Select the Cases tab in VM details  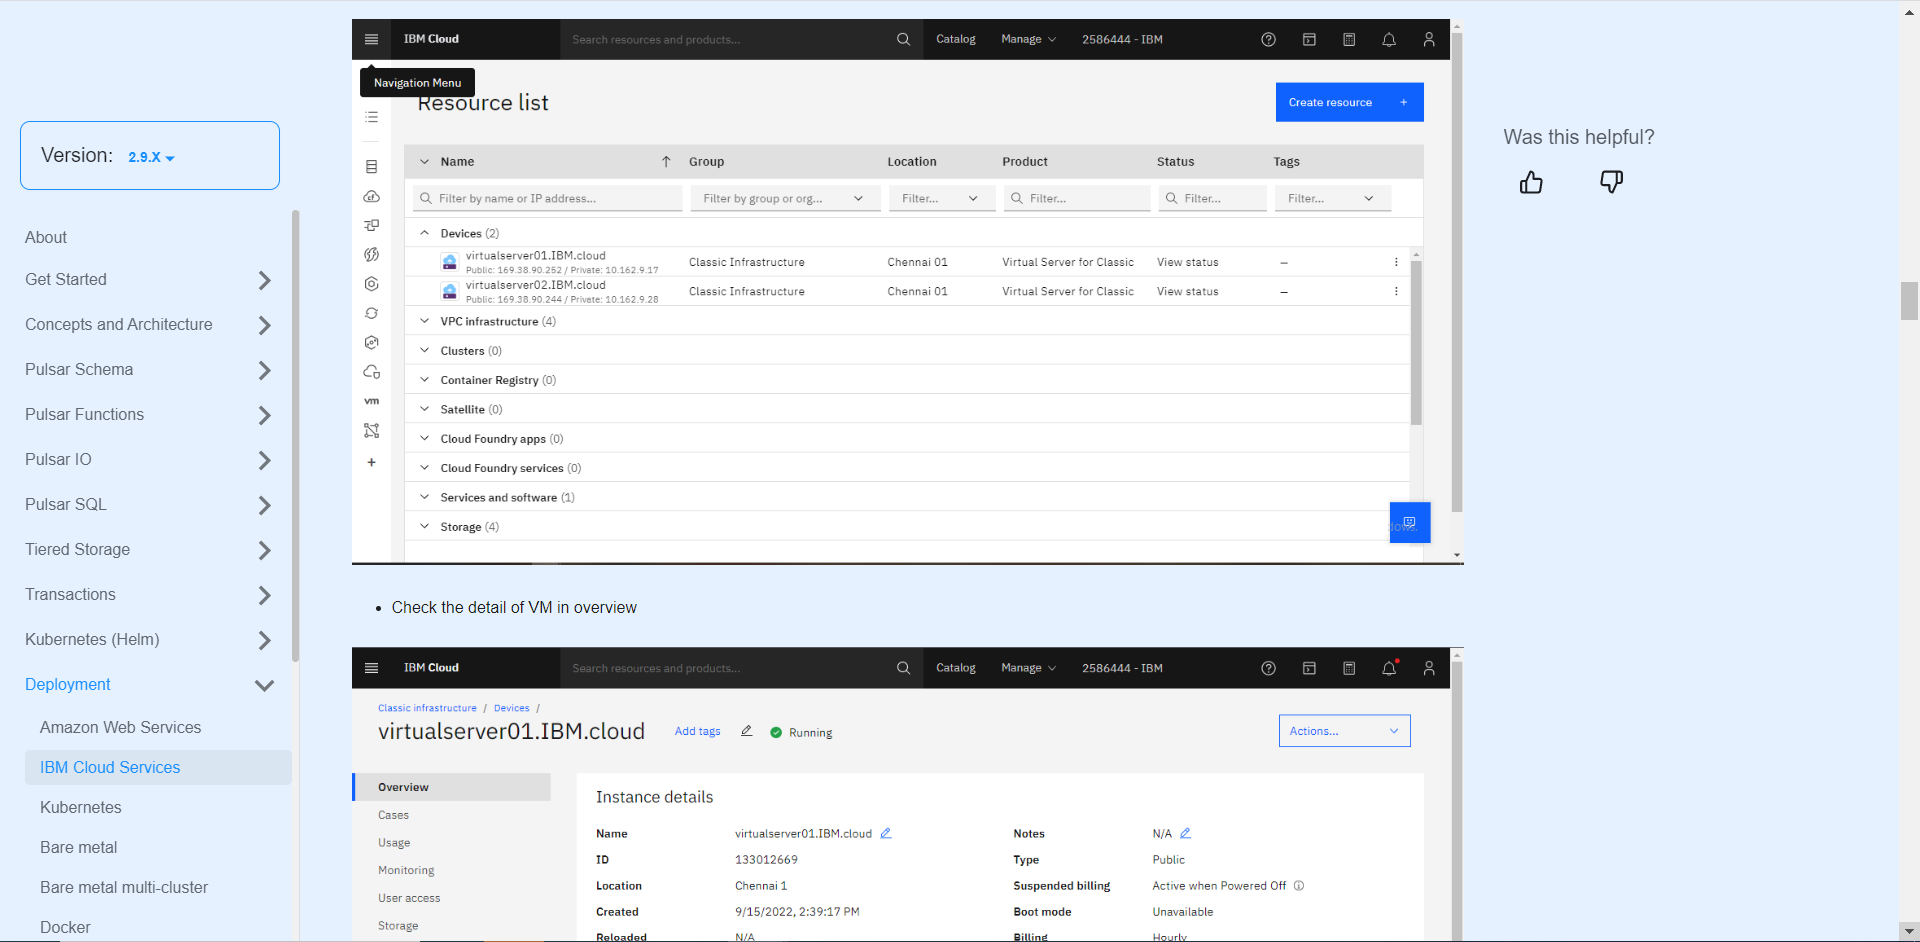(x=393, y=815)
